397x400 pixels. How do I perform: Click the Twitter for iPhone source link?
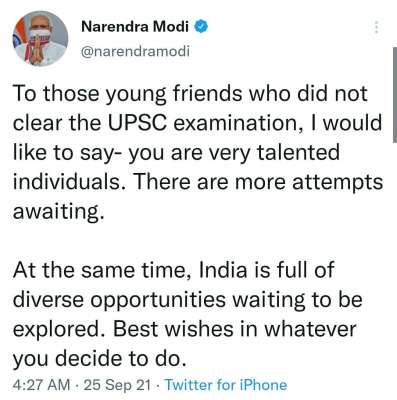click(226, 385)
